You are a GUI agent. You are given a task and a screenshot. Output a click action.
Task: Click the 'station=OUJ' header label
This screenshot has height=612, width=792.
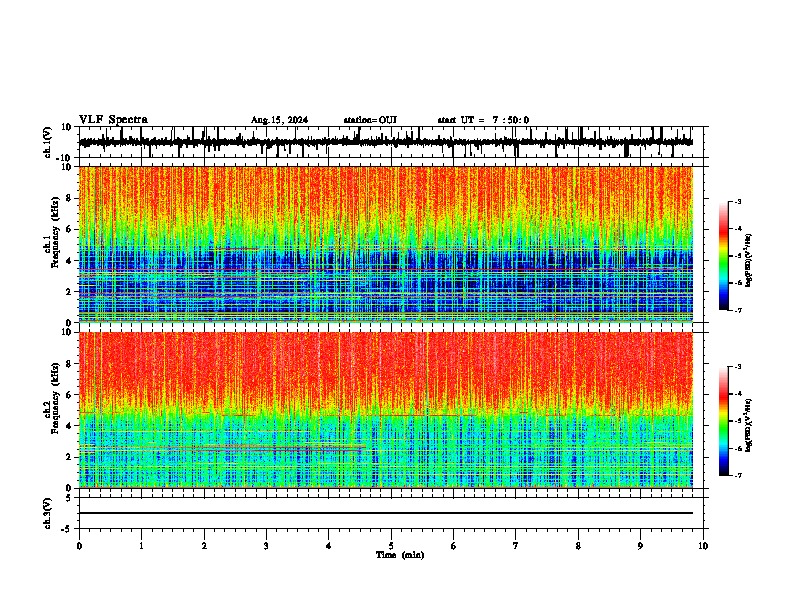pos(370,120)
